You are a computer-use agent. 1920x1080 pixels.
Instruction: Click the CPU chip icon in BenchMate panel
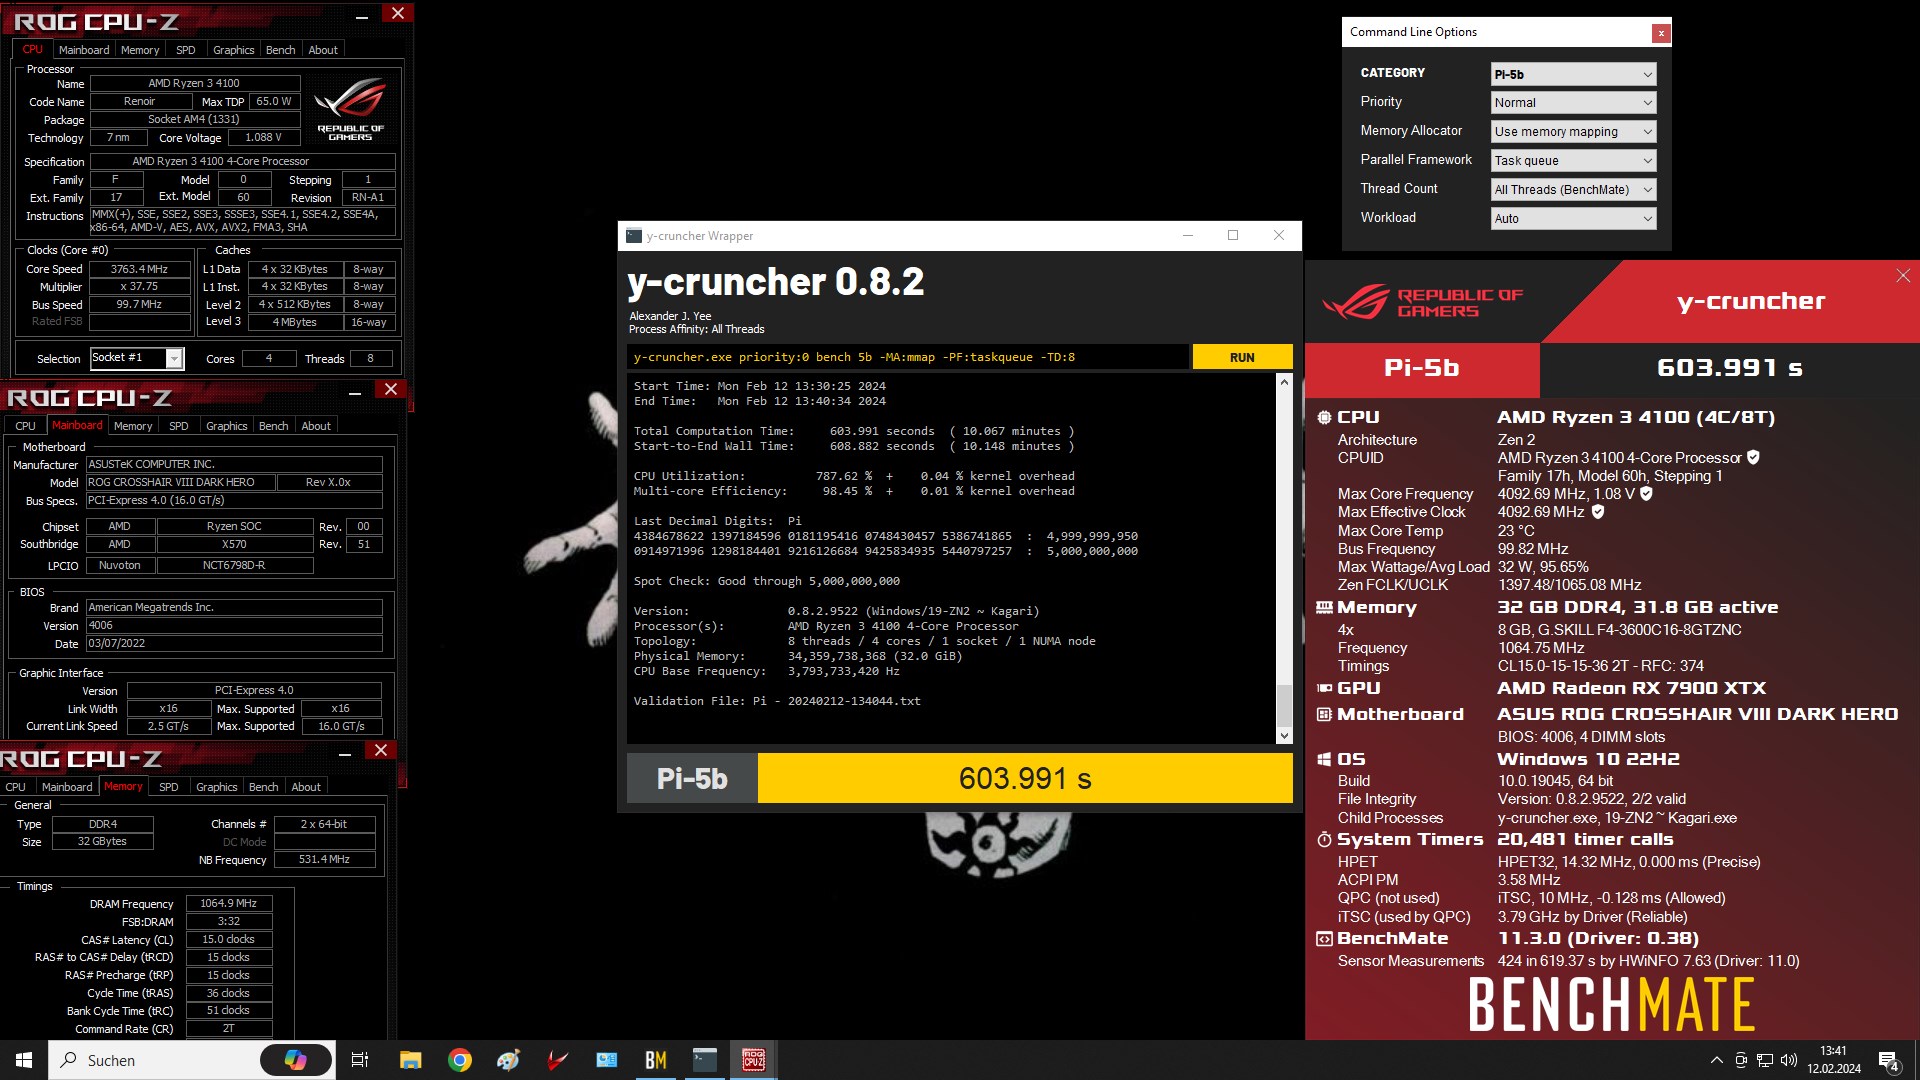coord(1324,417)
